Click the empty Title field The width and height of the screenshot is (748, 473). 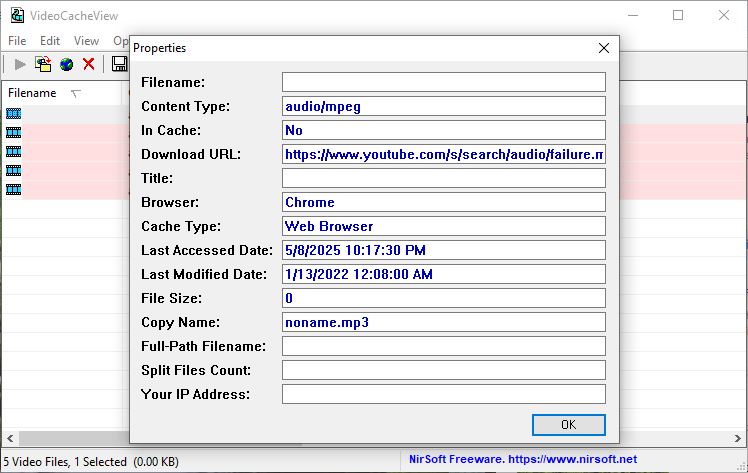tap(444, 178)
